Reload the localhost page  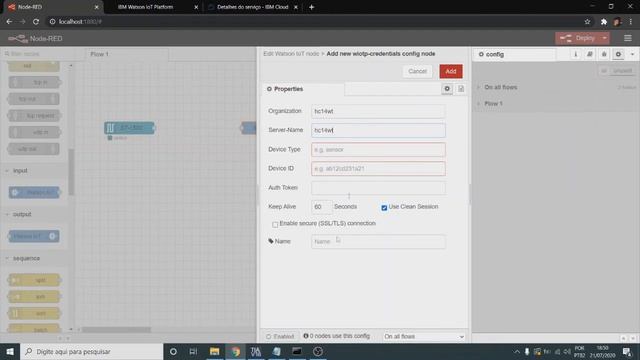pyautogui.click(x=36, y=22)
